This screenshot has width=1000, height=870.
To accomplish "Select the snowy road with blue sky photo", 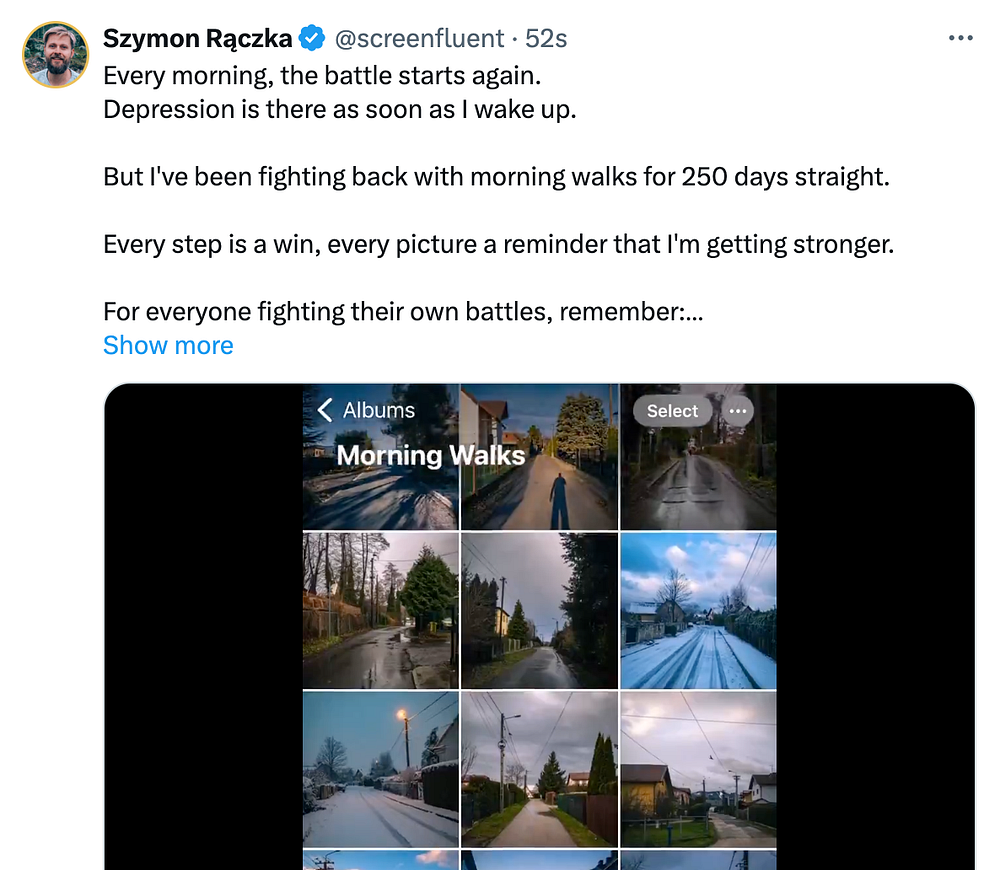I will coord(698,610).
